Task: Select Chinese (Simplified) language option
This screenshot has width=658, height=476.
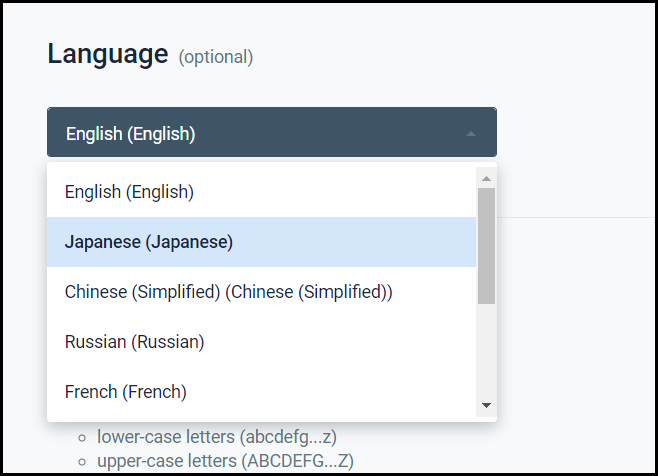Action: (x=261, y=292)
